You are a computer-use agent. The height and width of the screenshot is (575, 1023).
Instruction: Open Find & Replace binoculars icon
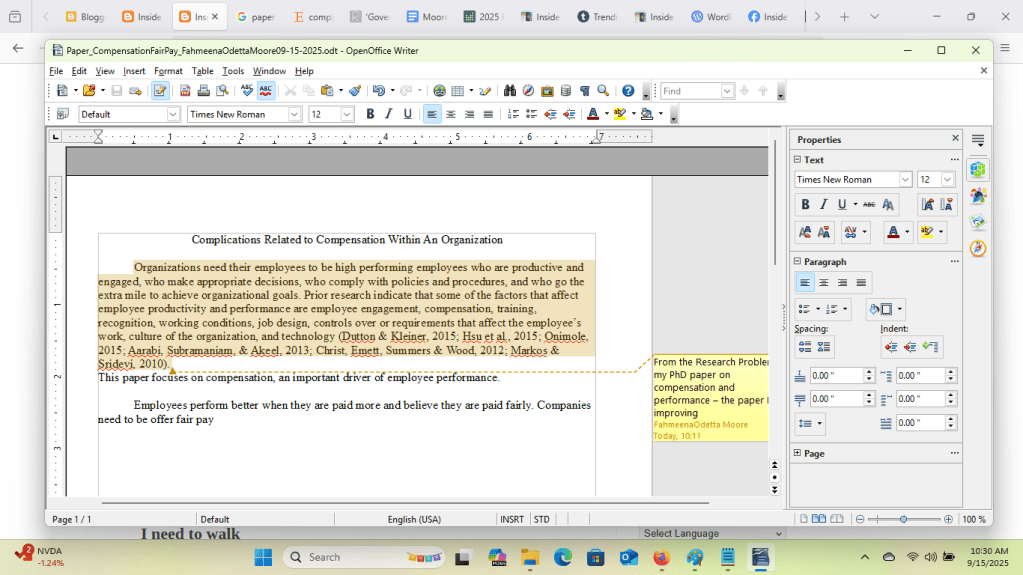510,91
